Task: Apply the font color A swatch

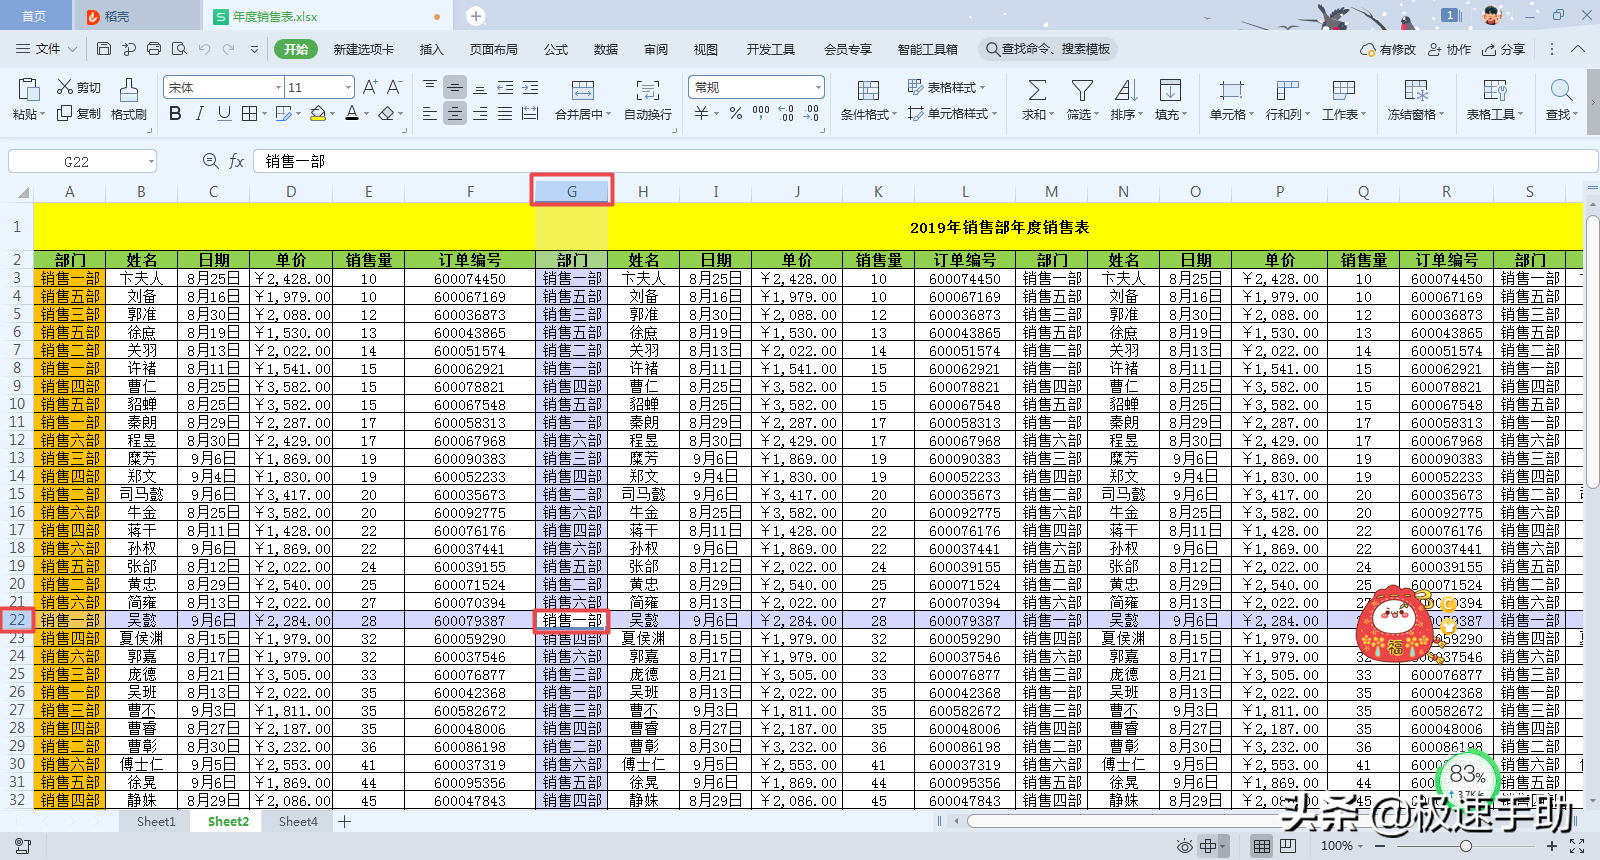Action: coord(352,113)
